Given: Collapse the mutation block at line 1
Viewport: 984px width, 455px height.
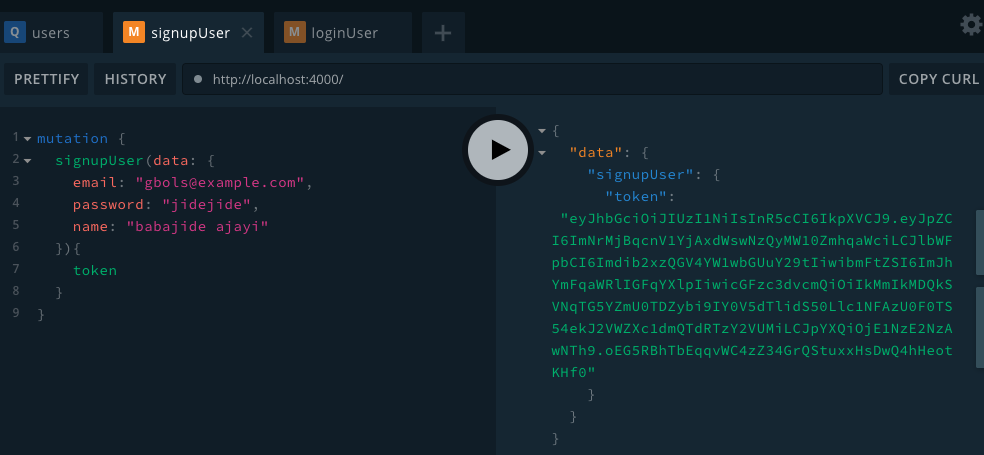Looking at the screenshot, I should (27, 138).
